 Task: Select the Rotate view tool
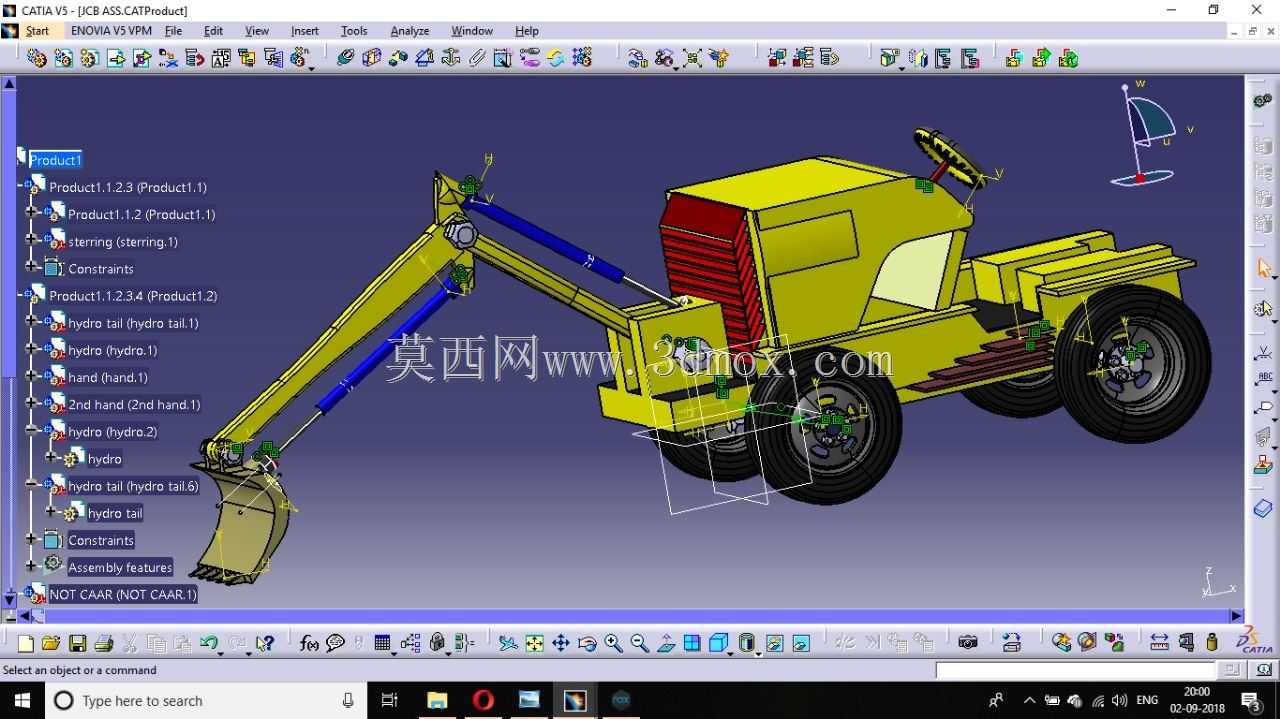pyautogui.click(x=587, y=643)
